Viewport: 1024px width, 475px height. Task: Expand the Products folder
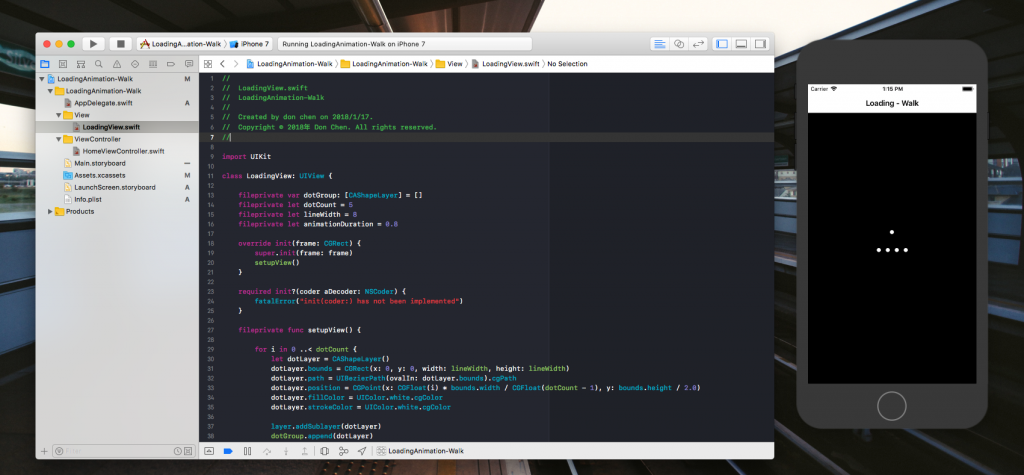click(50, 212)
